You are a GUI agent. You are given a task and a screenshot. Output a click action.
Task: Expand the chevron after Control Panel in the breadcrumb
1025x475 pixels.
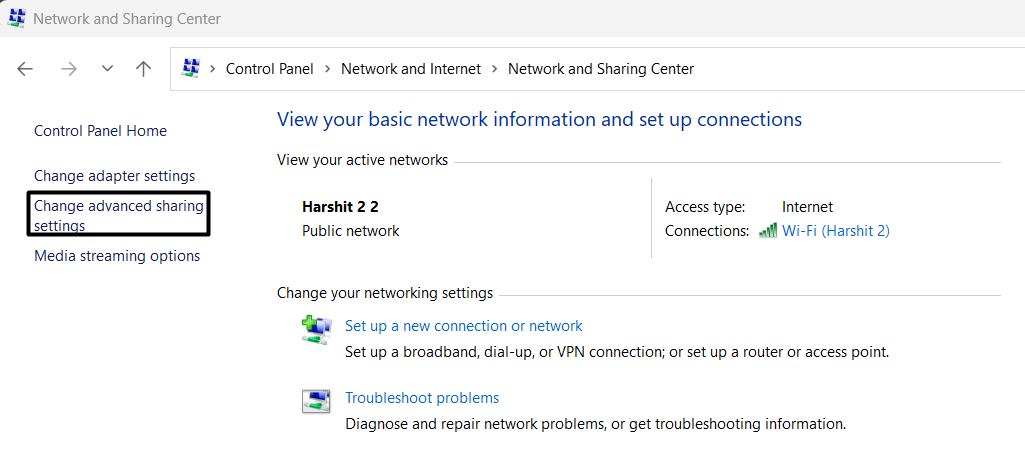327,69
